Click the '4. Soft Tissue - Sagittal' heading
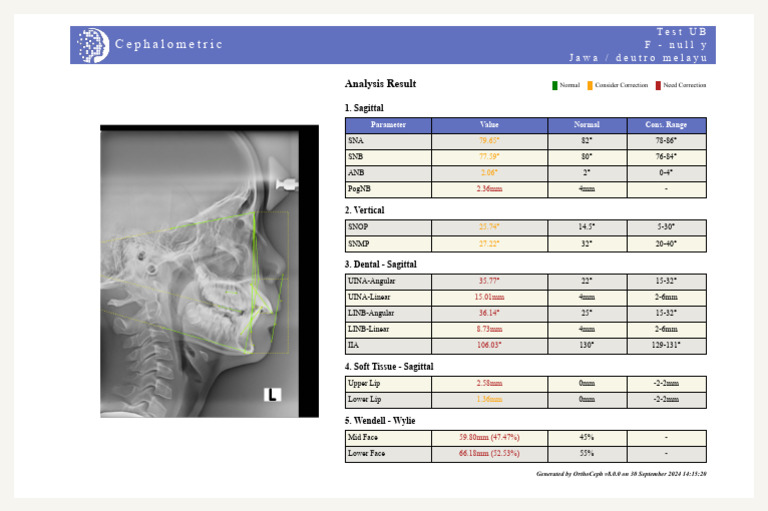Image resolution: width=768 pixels, height=511 pixels. pyautogui.click(x=389, y=366)
